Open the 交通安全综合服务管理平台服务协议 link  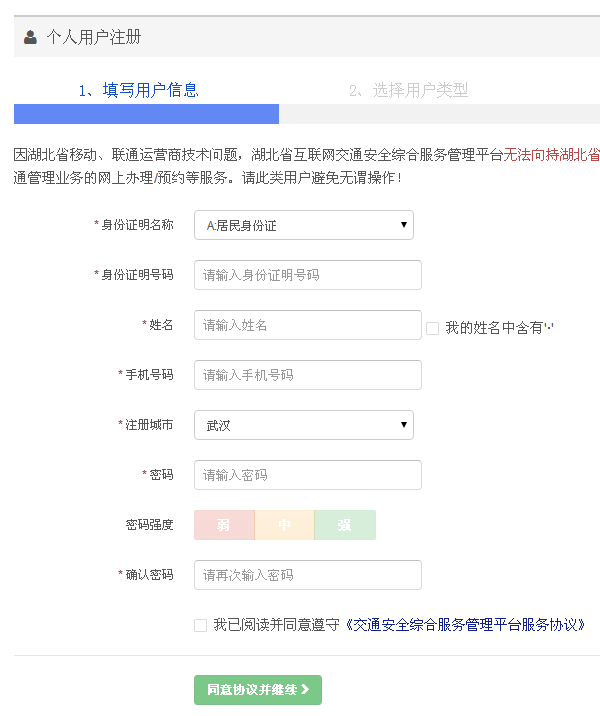464,625
